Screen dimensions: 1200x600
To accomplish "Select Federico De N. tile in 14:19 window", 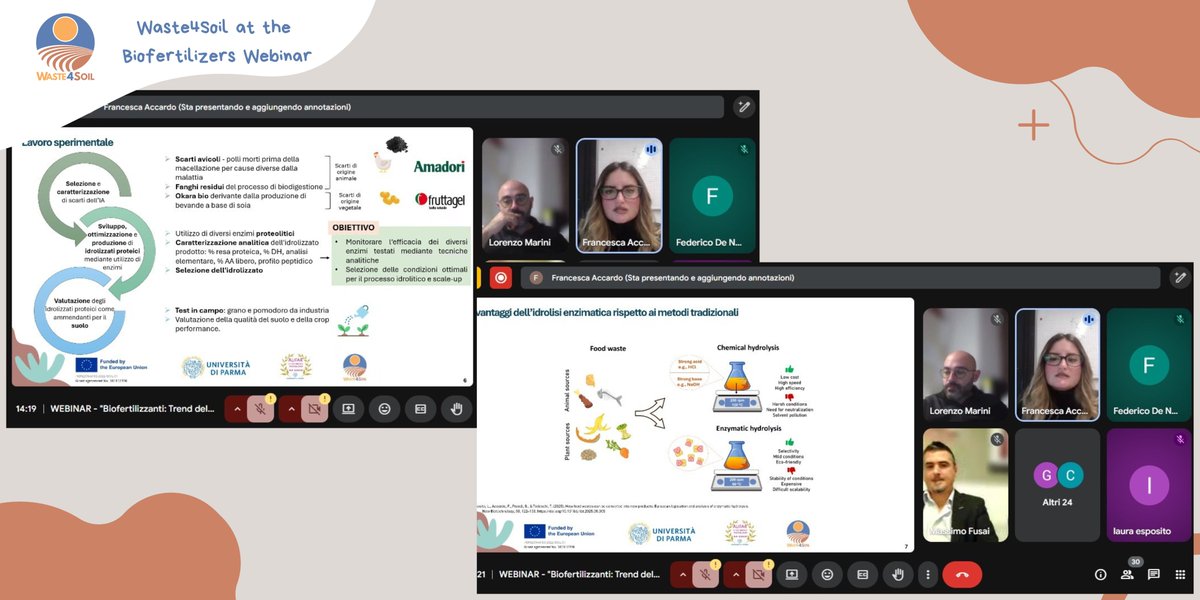I will pyautogui.click(x=713, y=195).
